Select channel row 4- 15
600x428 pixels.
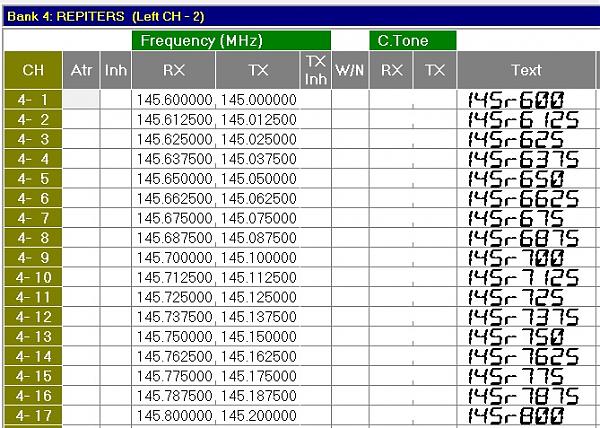pyautogui.click(x=33, y=376)
